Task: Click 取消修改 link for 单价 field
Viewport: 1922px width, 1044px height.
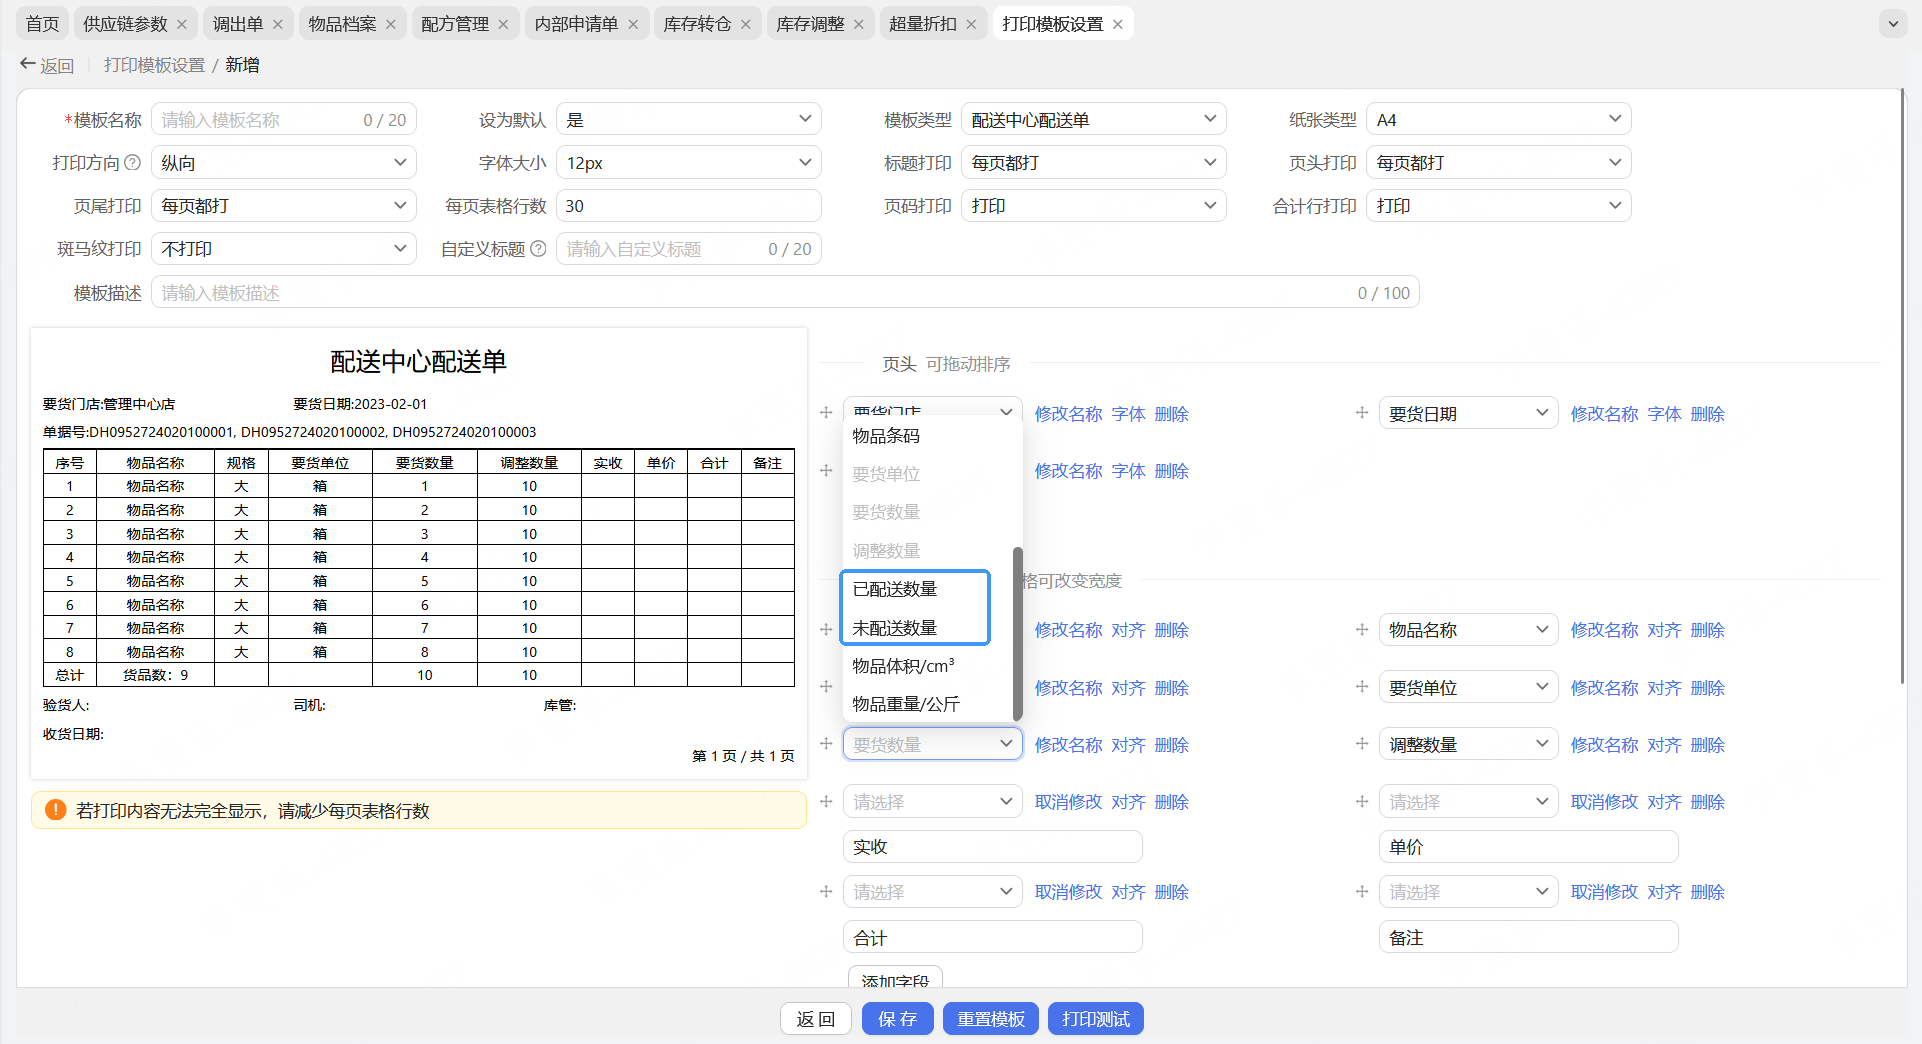Action: [1604, 802]
